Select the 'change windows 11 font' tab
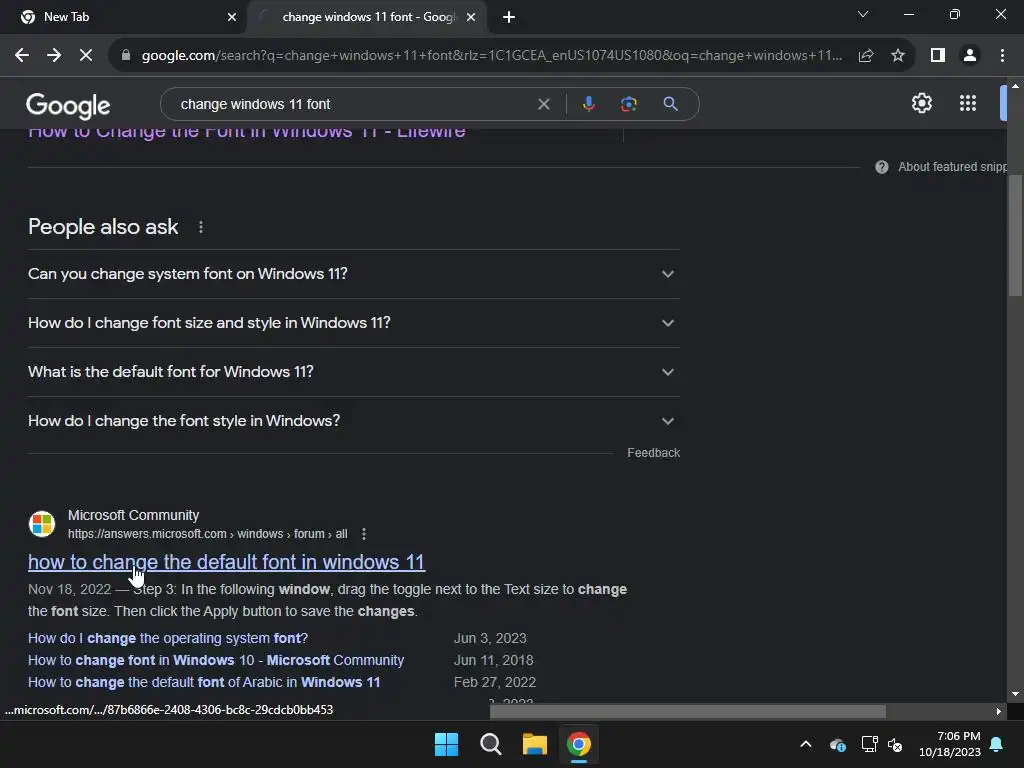1024x768 pixels. point(367,17)
